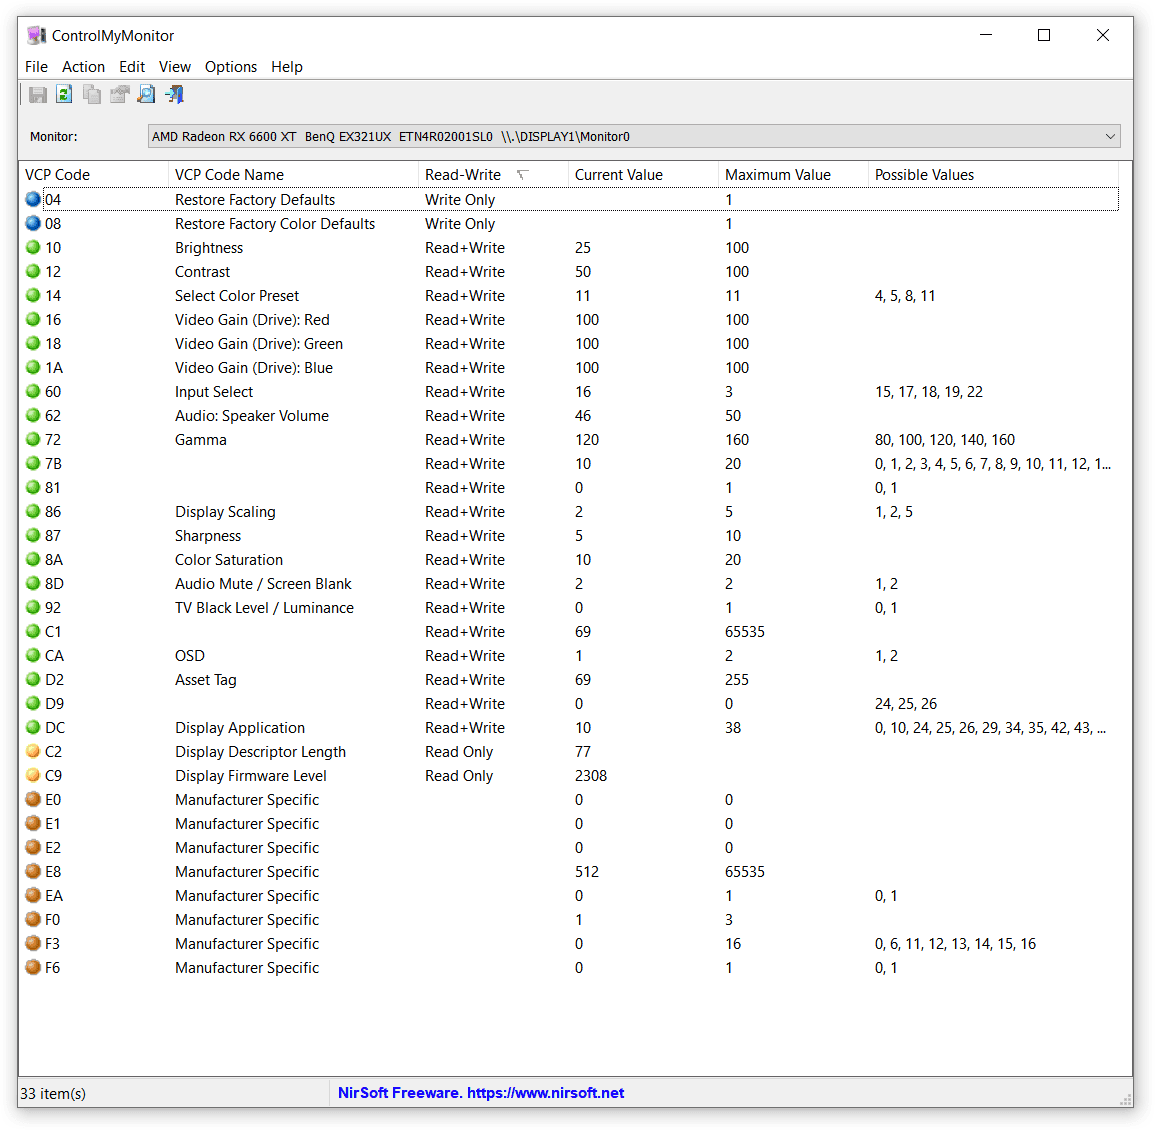Select the Video Gain (Drive): Green row
This screenshot has height=1130, width=1155.
click(571, 343)
